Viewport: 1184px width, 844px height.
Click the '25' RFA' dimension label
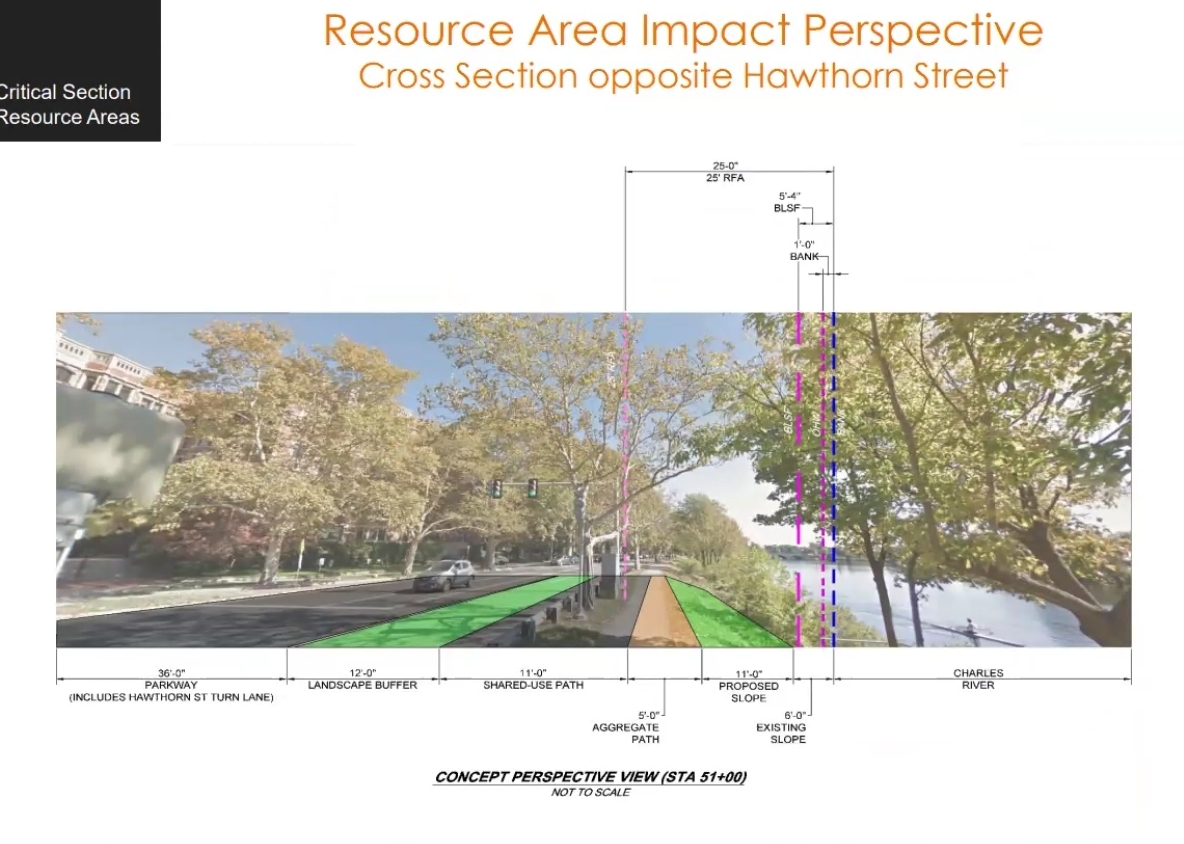click(727, 172)
